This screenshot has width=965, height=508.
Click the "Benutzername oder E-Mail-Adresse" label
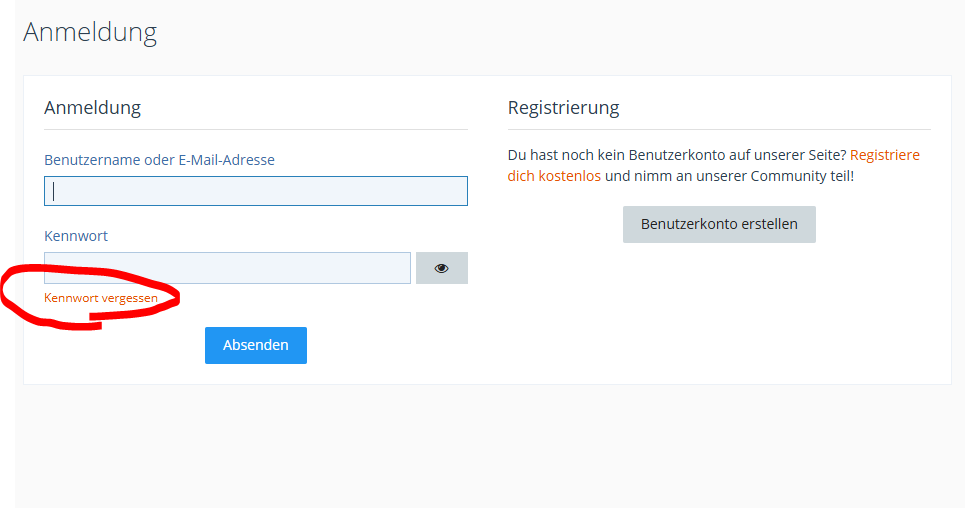[159, 159]
